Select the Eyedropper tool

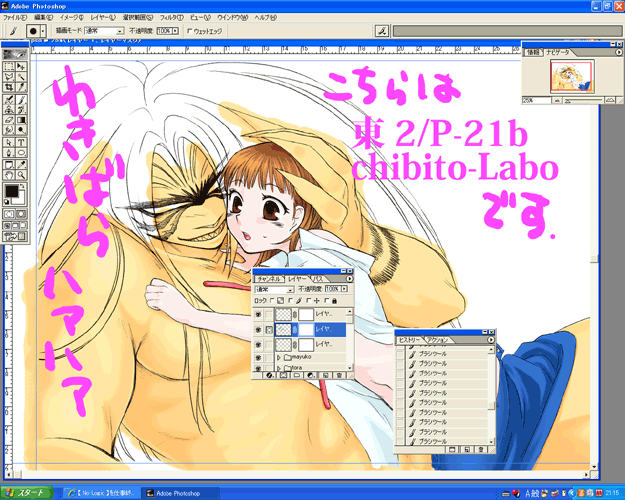pos(21,165)
